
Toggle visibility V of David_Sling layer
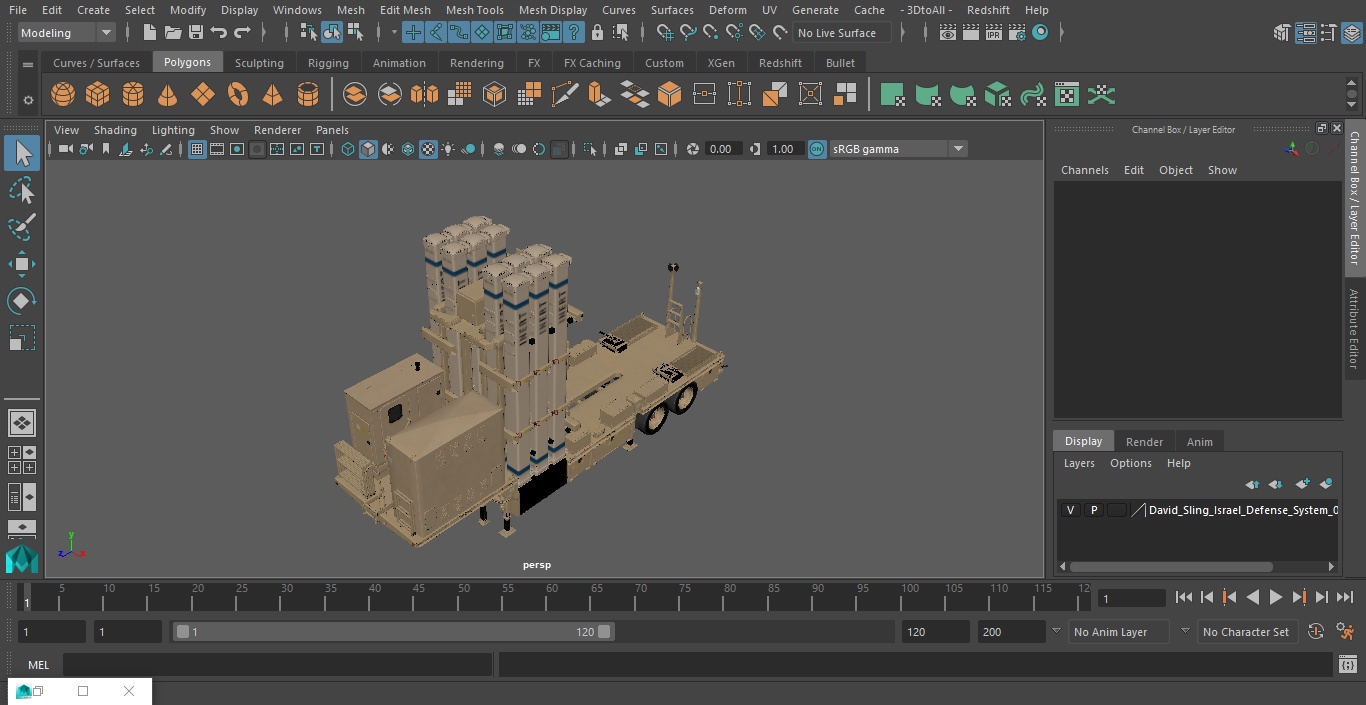coord(1071,510)
